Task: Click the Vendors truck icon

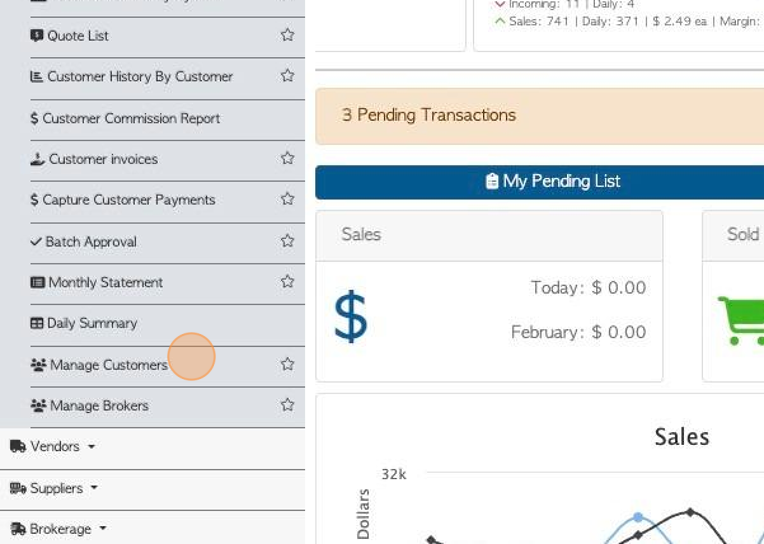Action: (x=18, y=446)
